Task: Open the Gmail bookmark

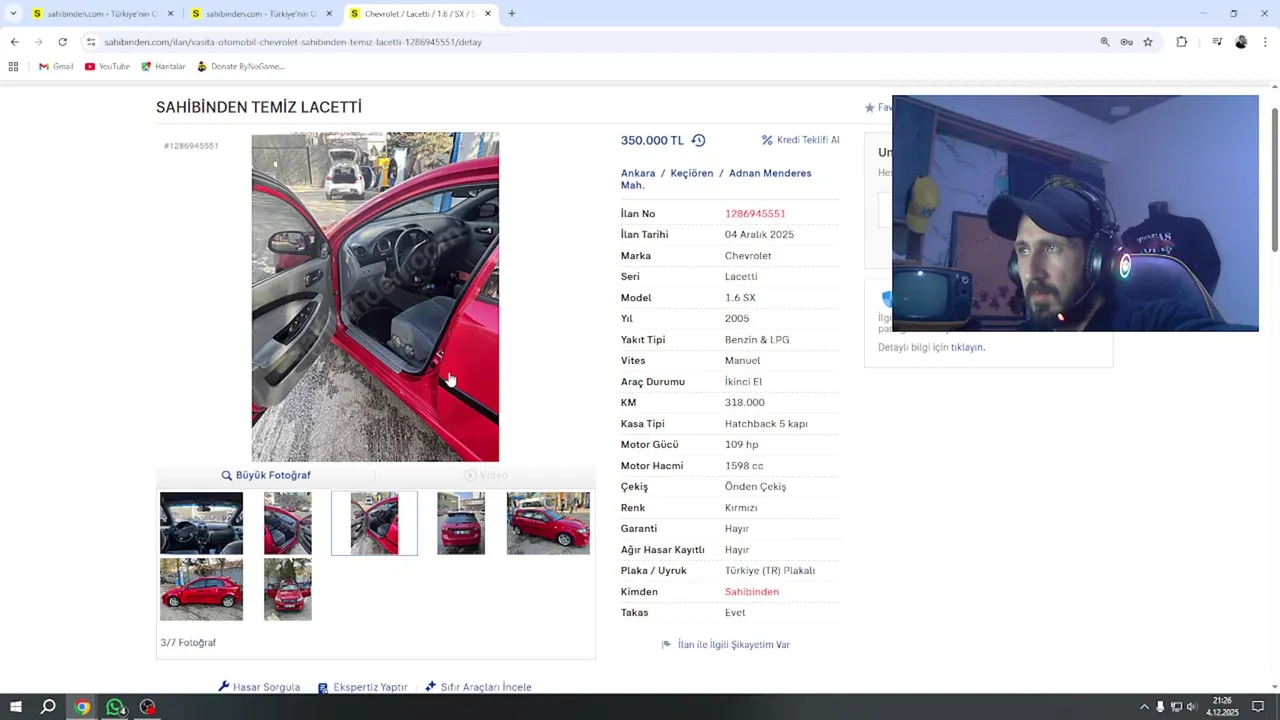Action: coord(56,66)
